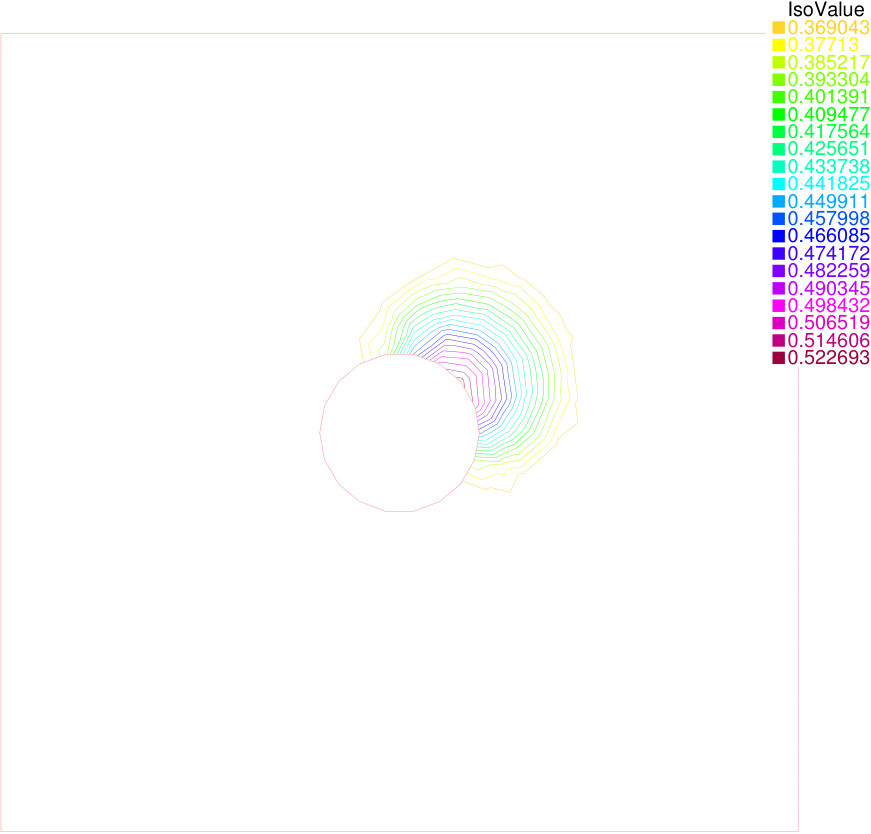Click the legend value 0.425651

[x=828, y=149]
